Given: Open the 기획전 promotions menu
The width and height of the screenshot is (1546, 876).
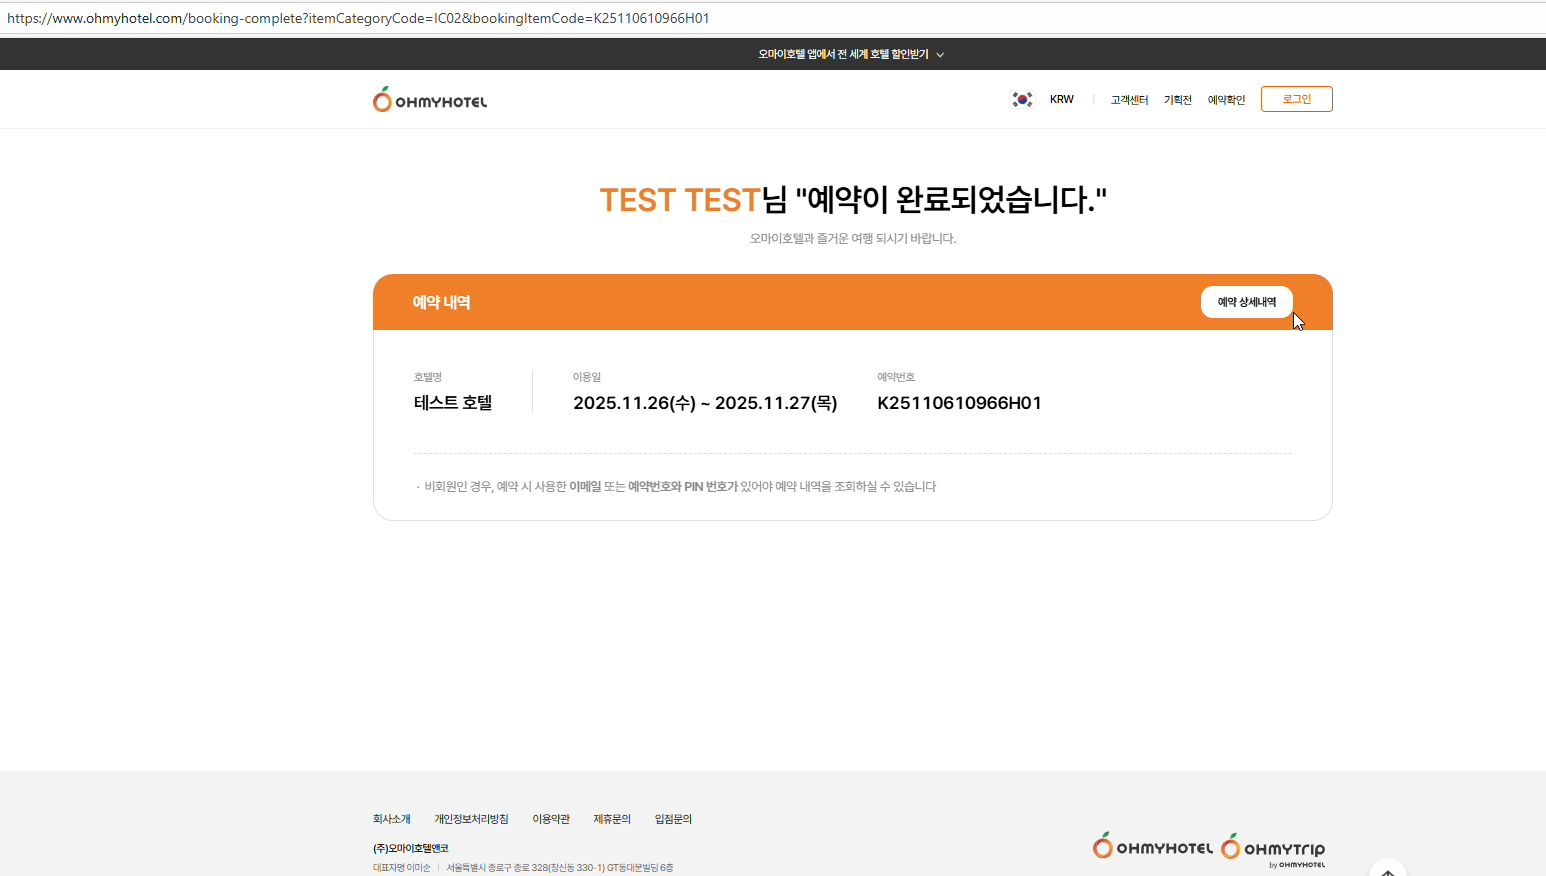Looking at the screenshot, I should pos(1177,100).
